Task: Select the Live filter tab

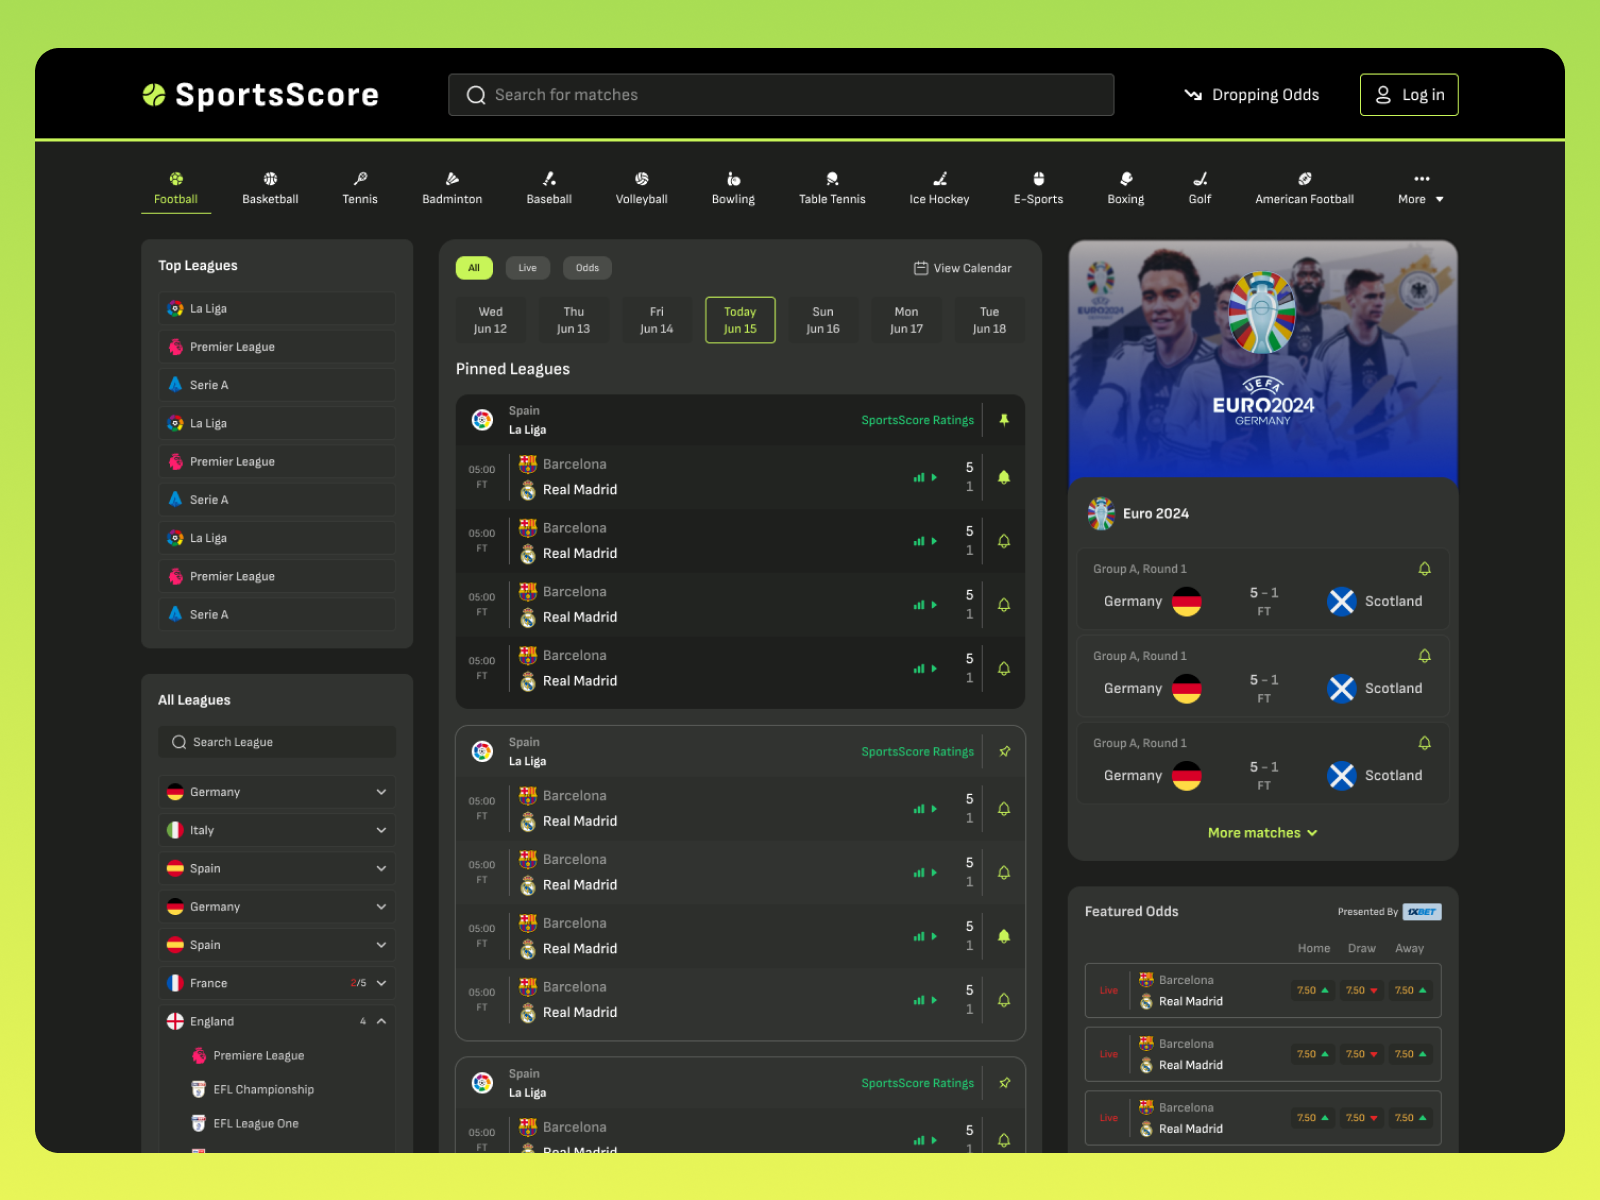Action: [527, 268]
